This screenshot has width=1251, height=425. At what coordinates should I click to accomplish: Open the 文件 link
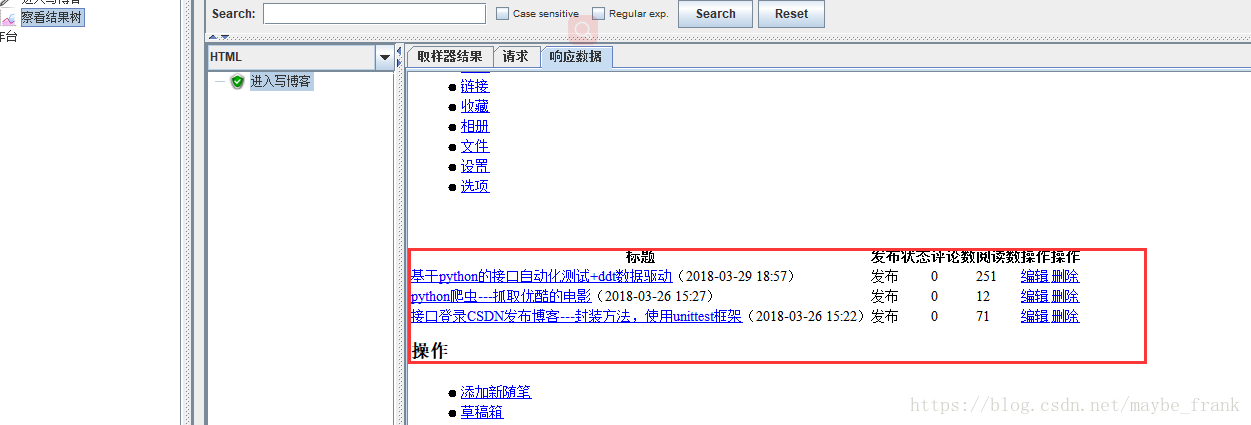[x=475, y=146]
